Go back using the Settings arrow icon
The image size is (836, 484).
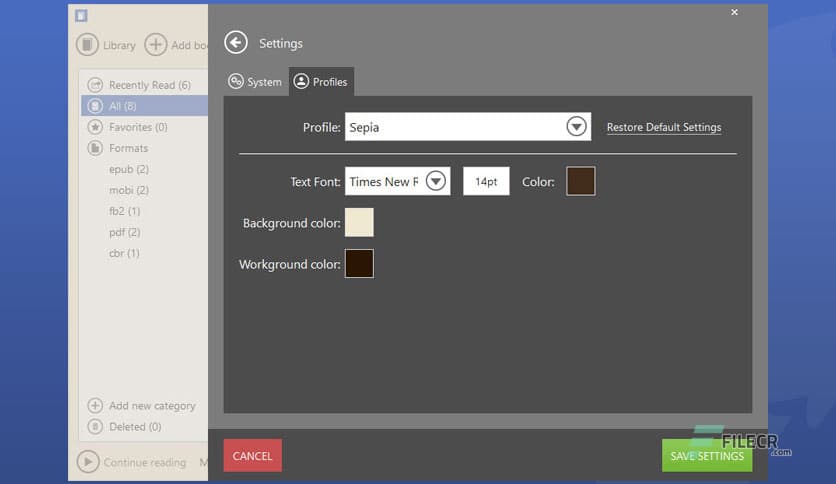[x=236, y=43]
